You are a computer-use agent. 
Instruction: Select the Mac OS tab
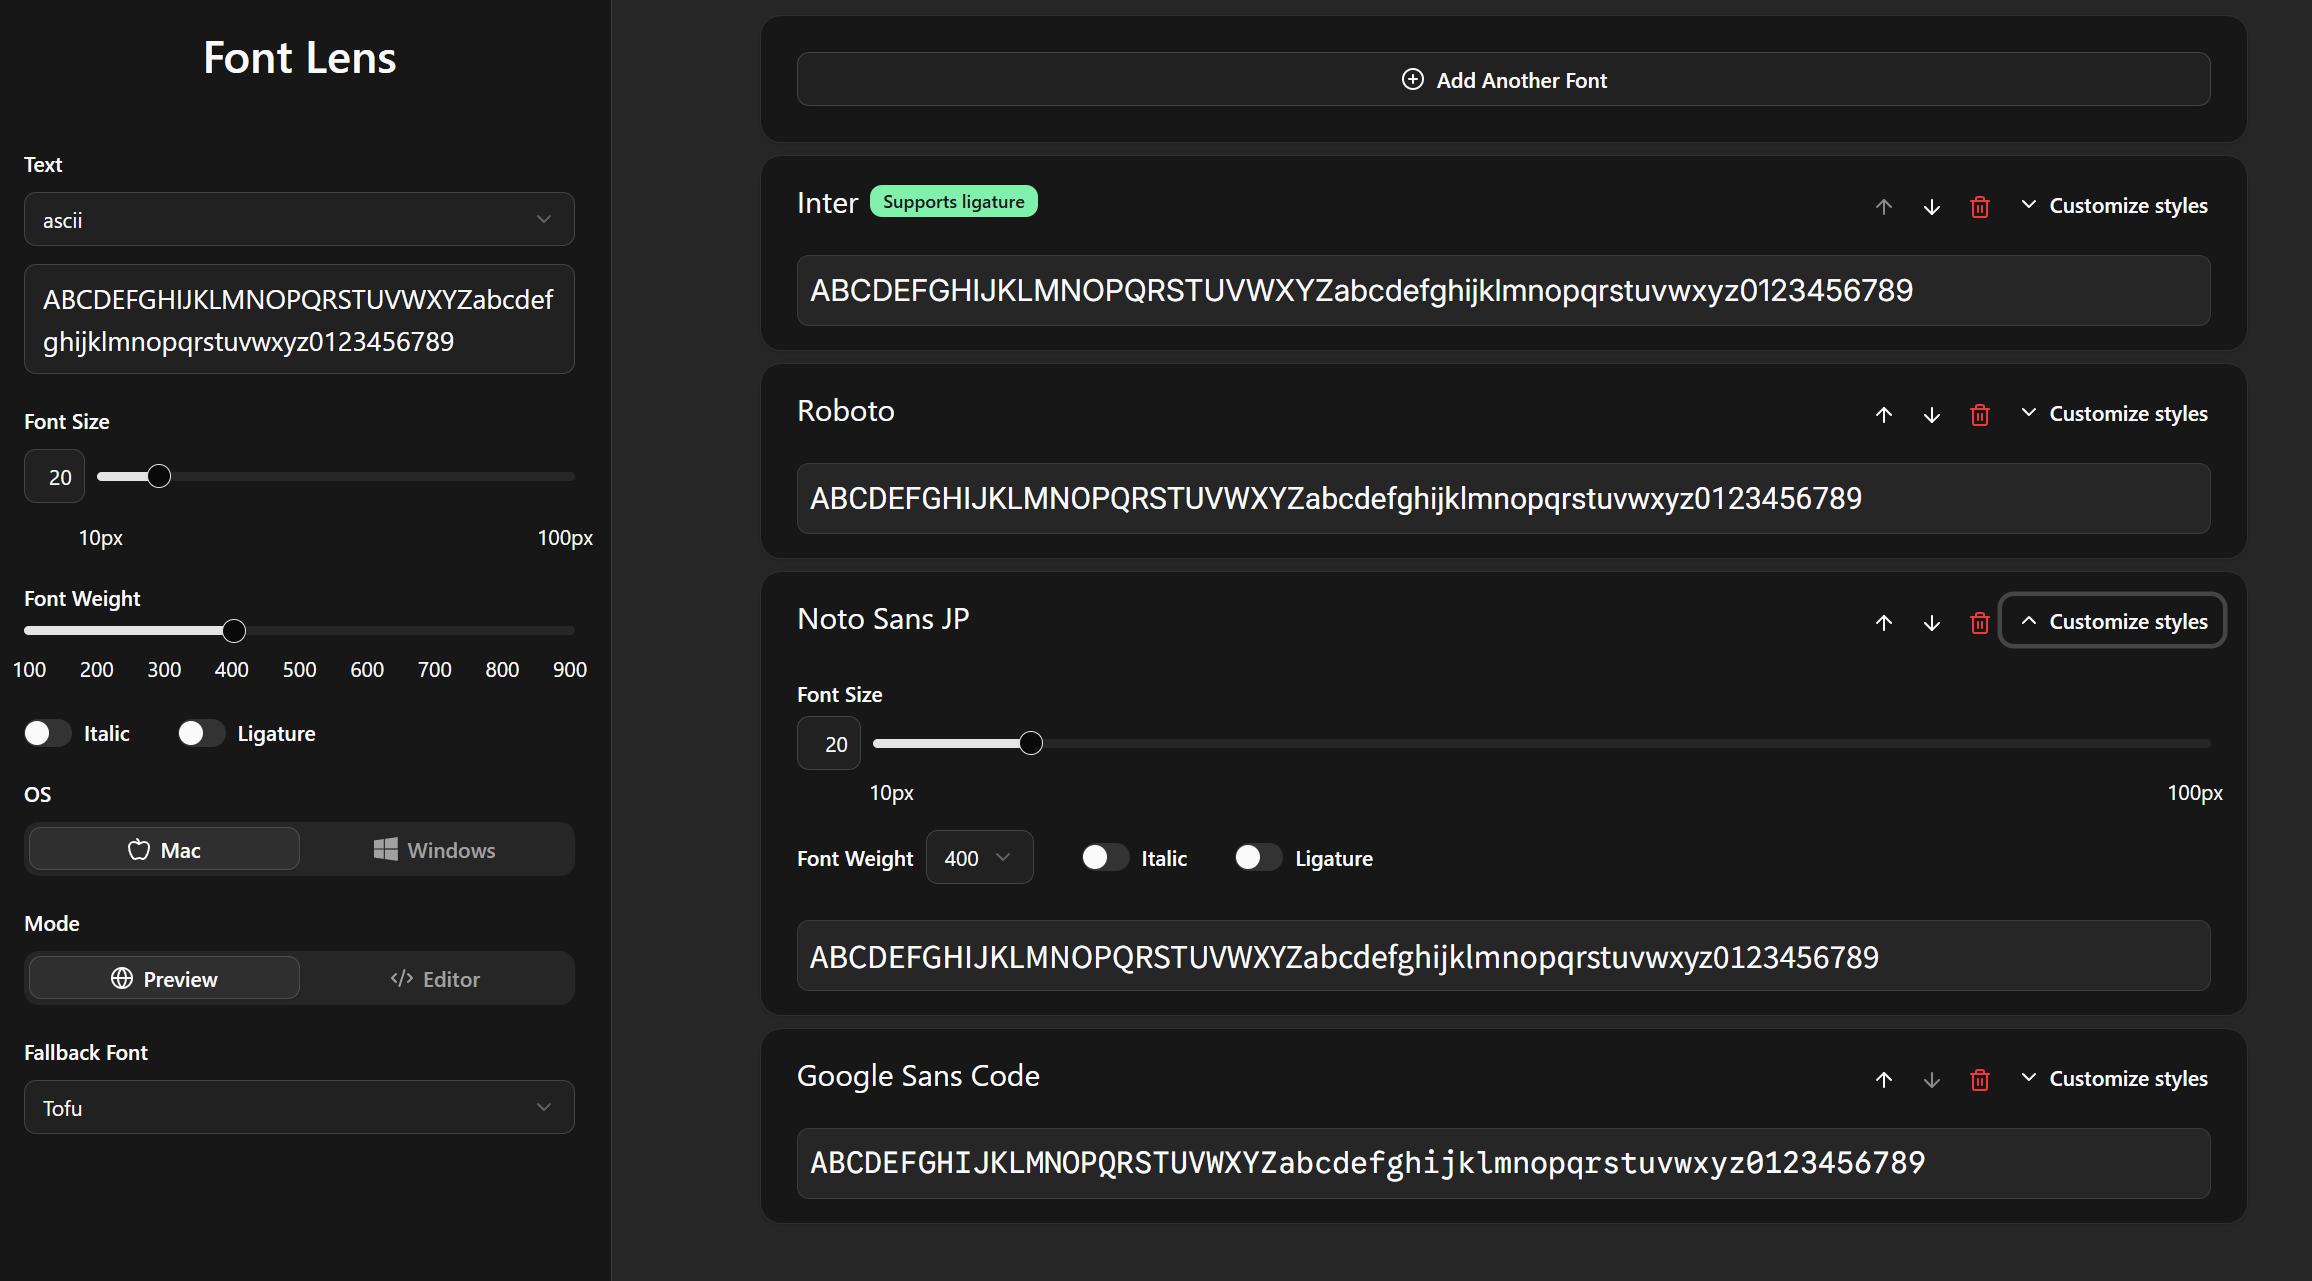(164, 849)
